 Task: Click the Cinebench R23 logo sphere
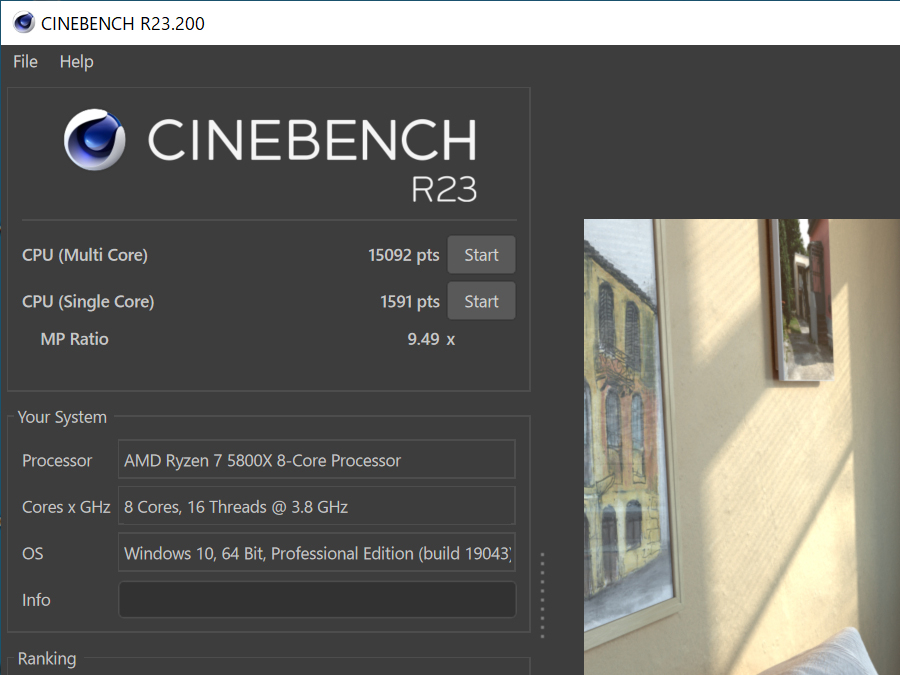94,139
